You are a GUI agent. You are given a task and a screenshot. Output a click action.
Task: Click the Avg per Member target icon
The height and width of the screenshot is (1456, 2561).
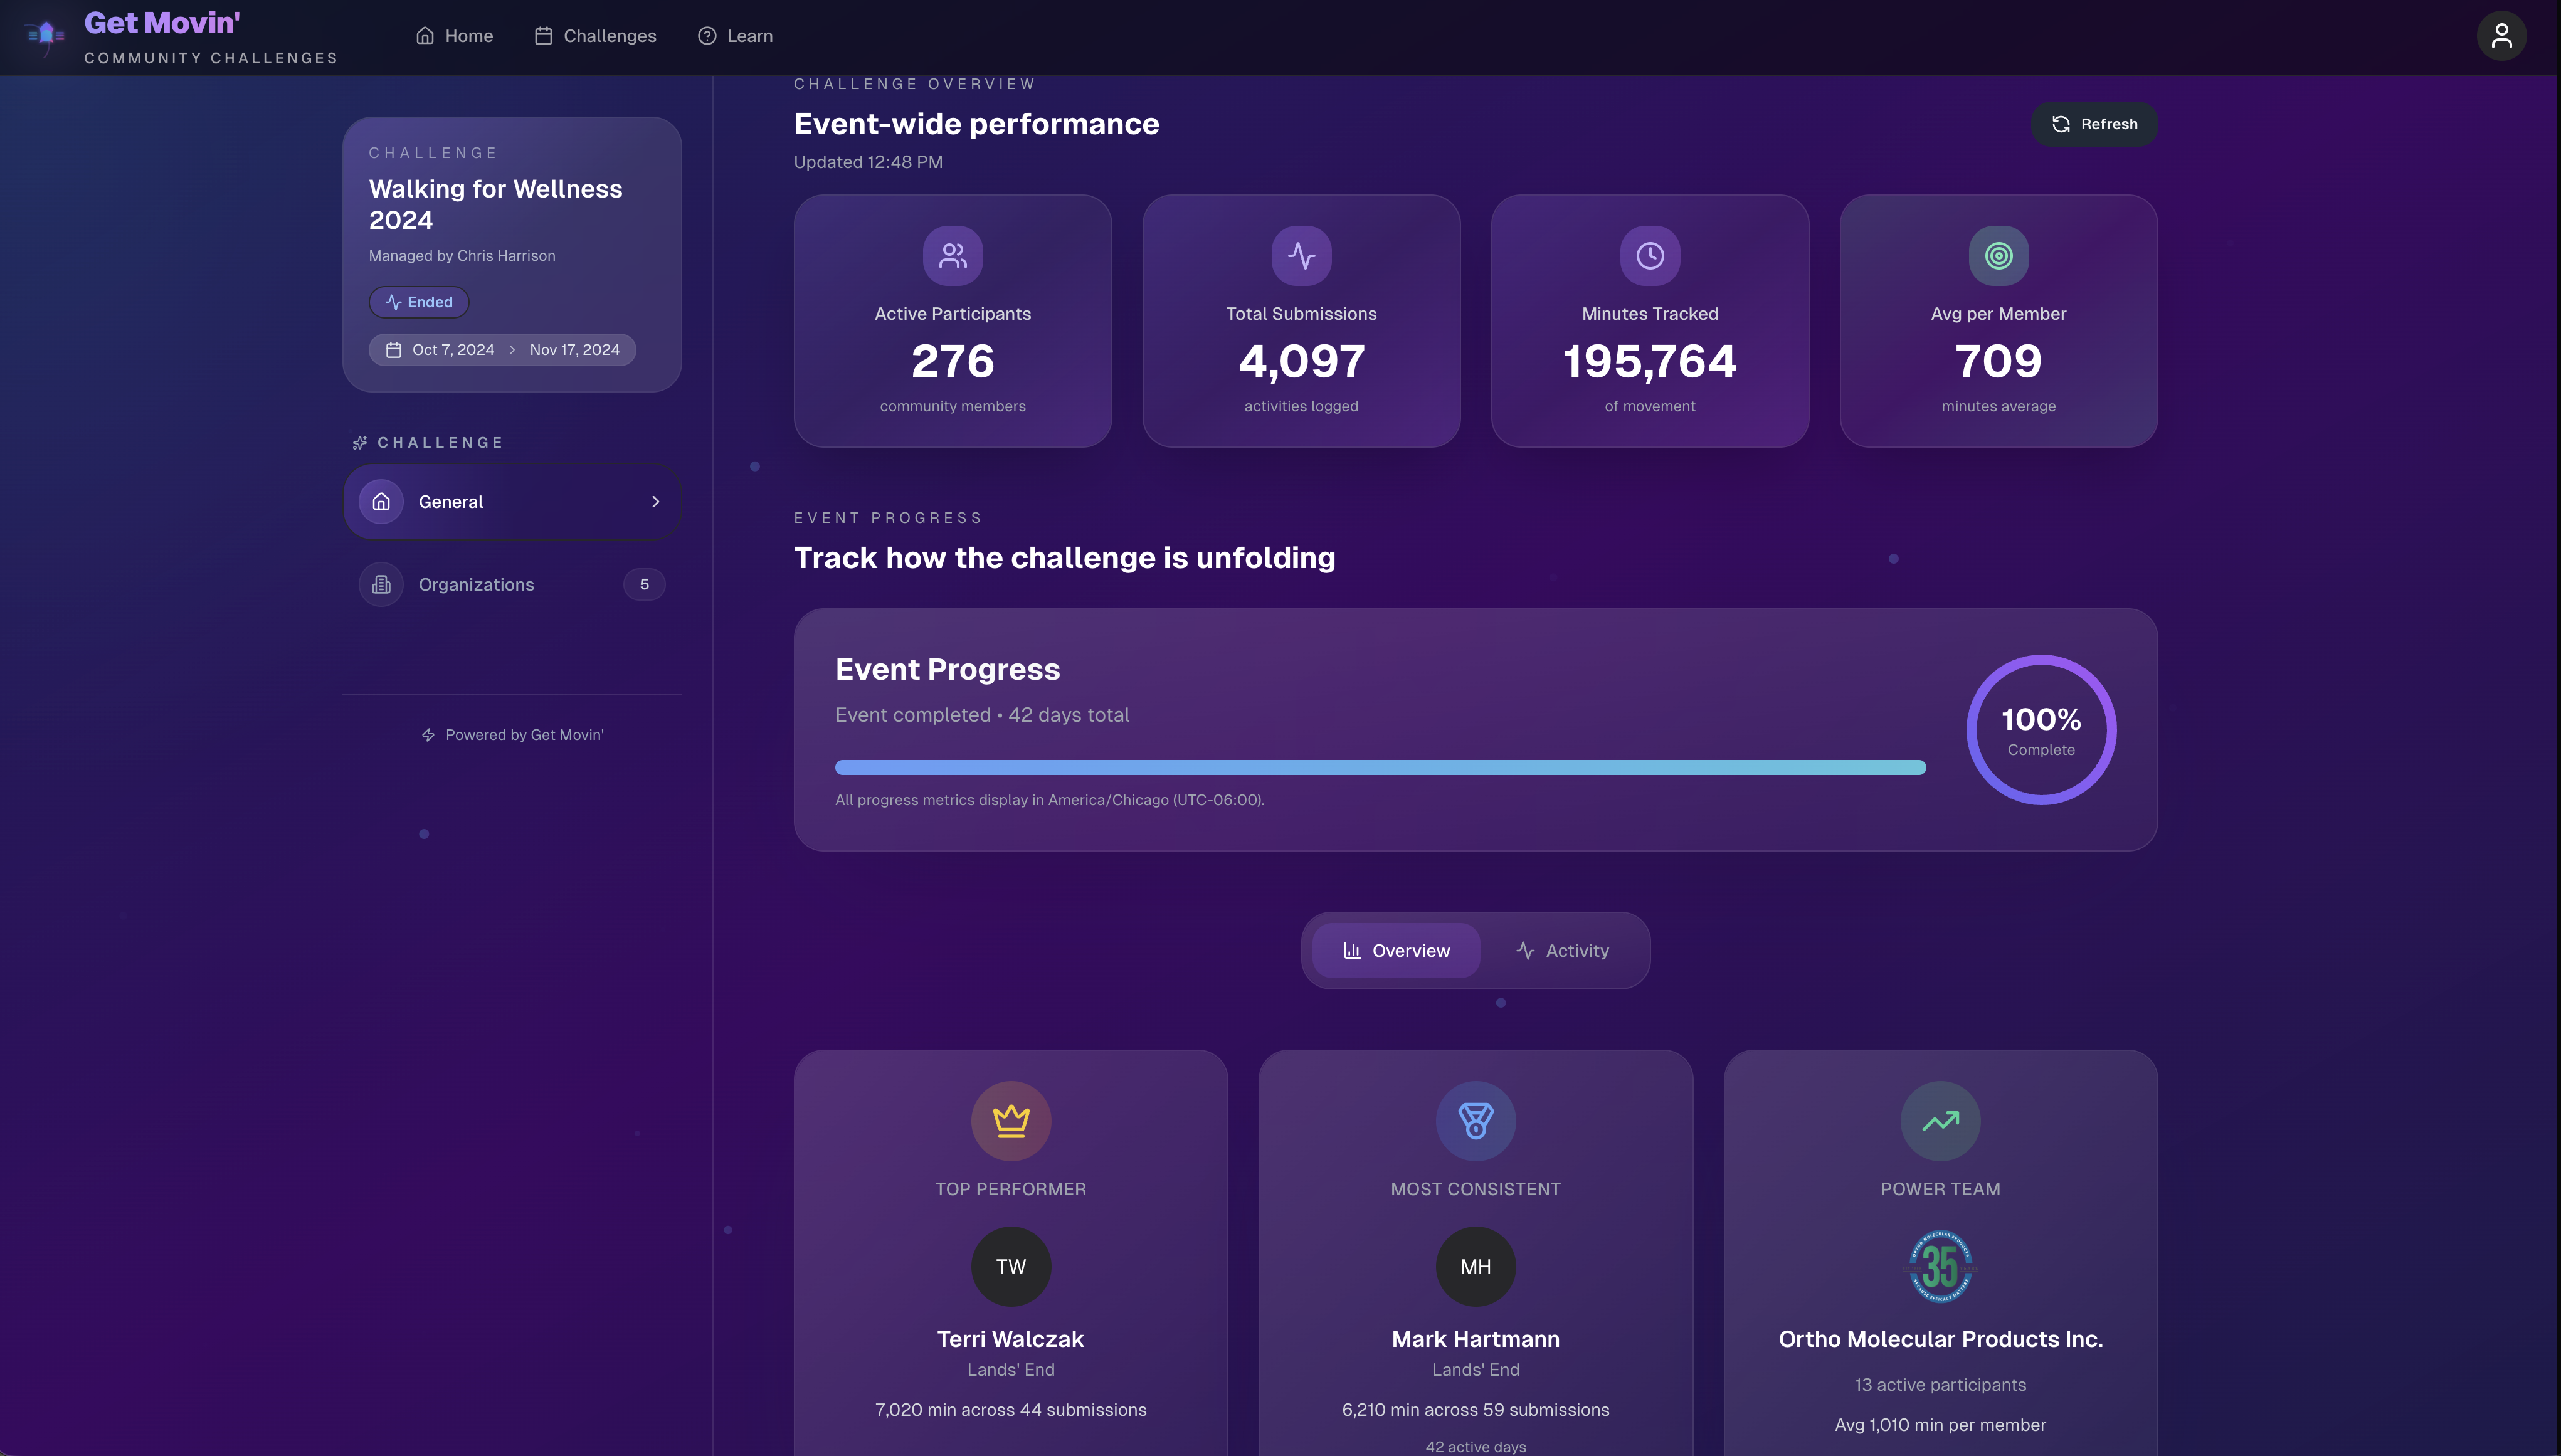point(1997,254)
